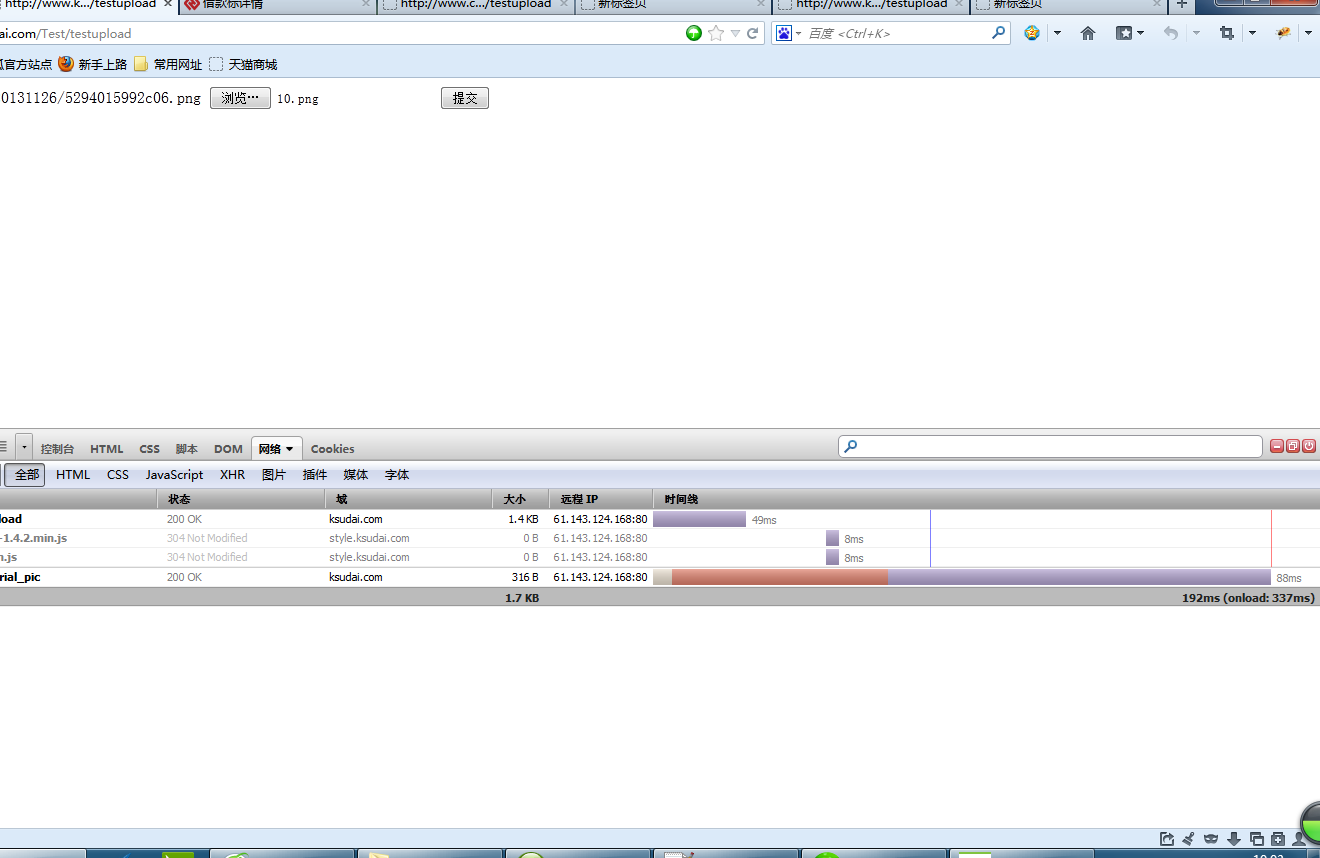Click the 浏览… file browse button
The image size is (1320, 858).
240,98
